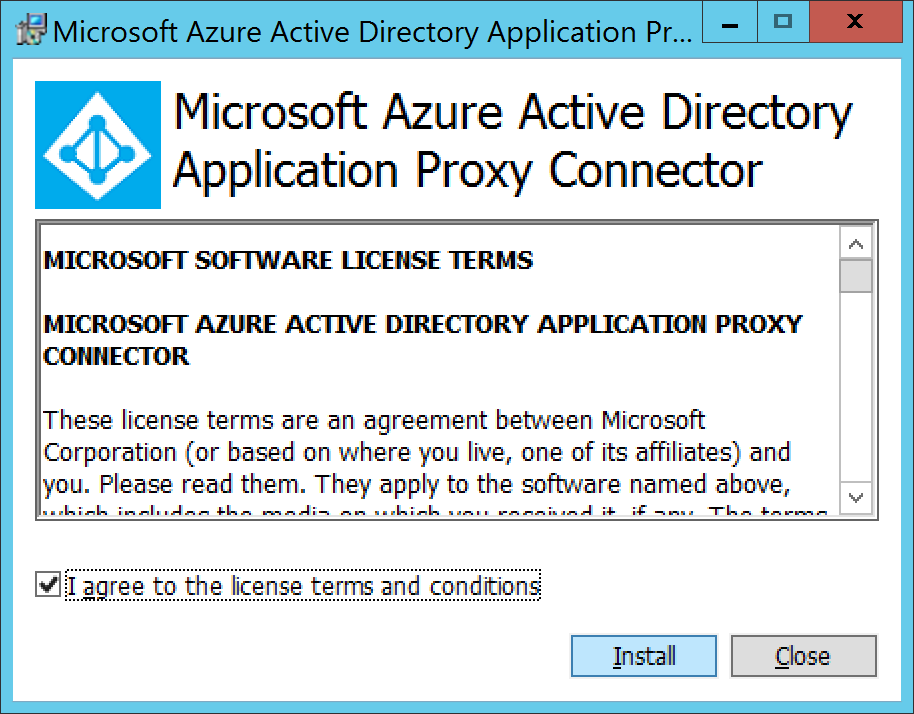Image resolution: width=914 pixels, height=714 pixels.
Task: Click the "I agree to the license terms" label
Action: pyautogui.click(x=303, y=586)
